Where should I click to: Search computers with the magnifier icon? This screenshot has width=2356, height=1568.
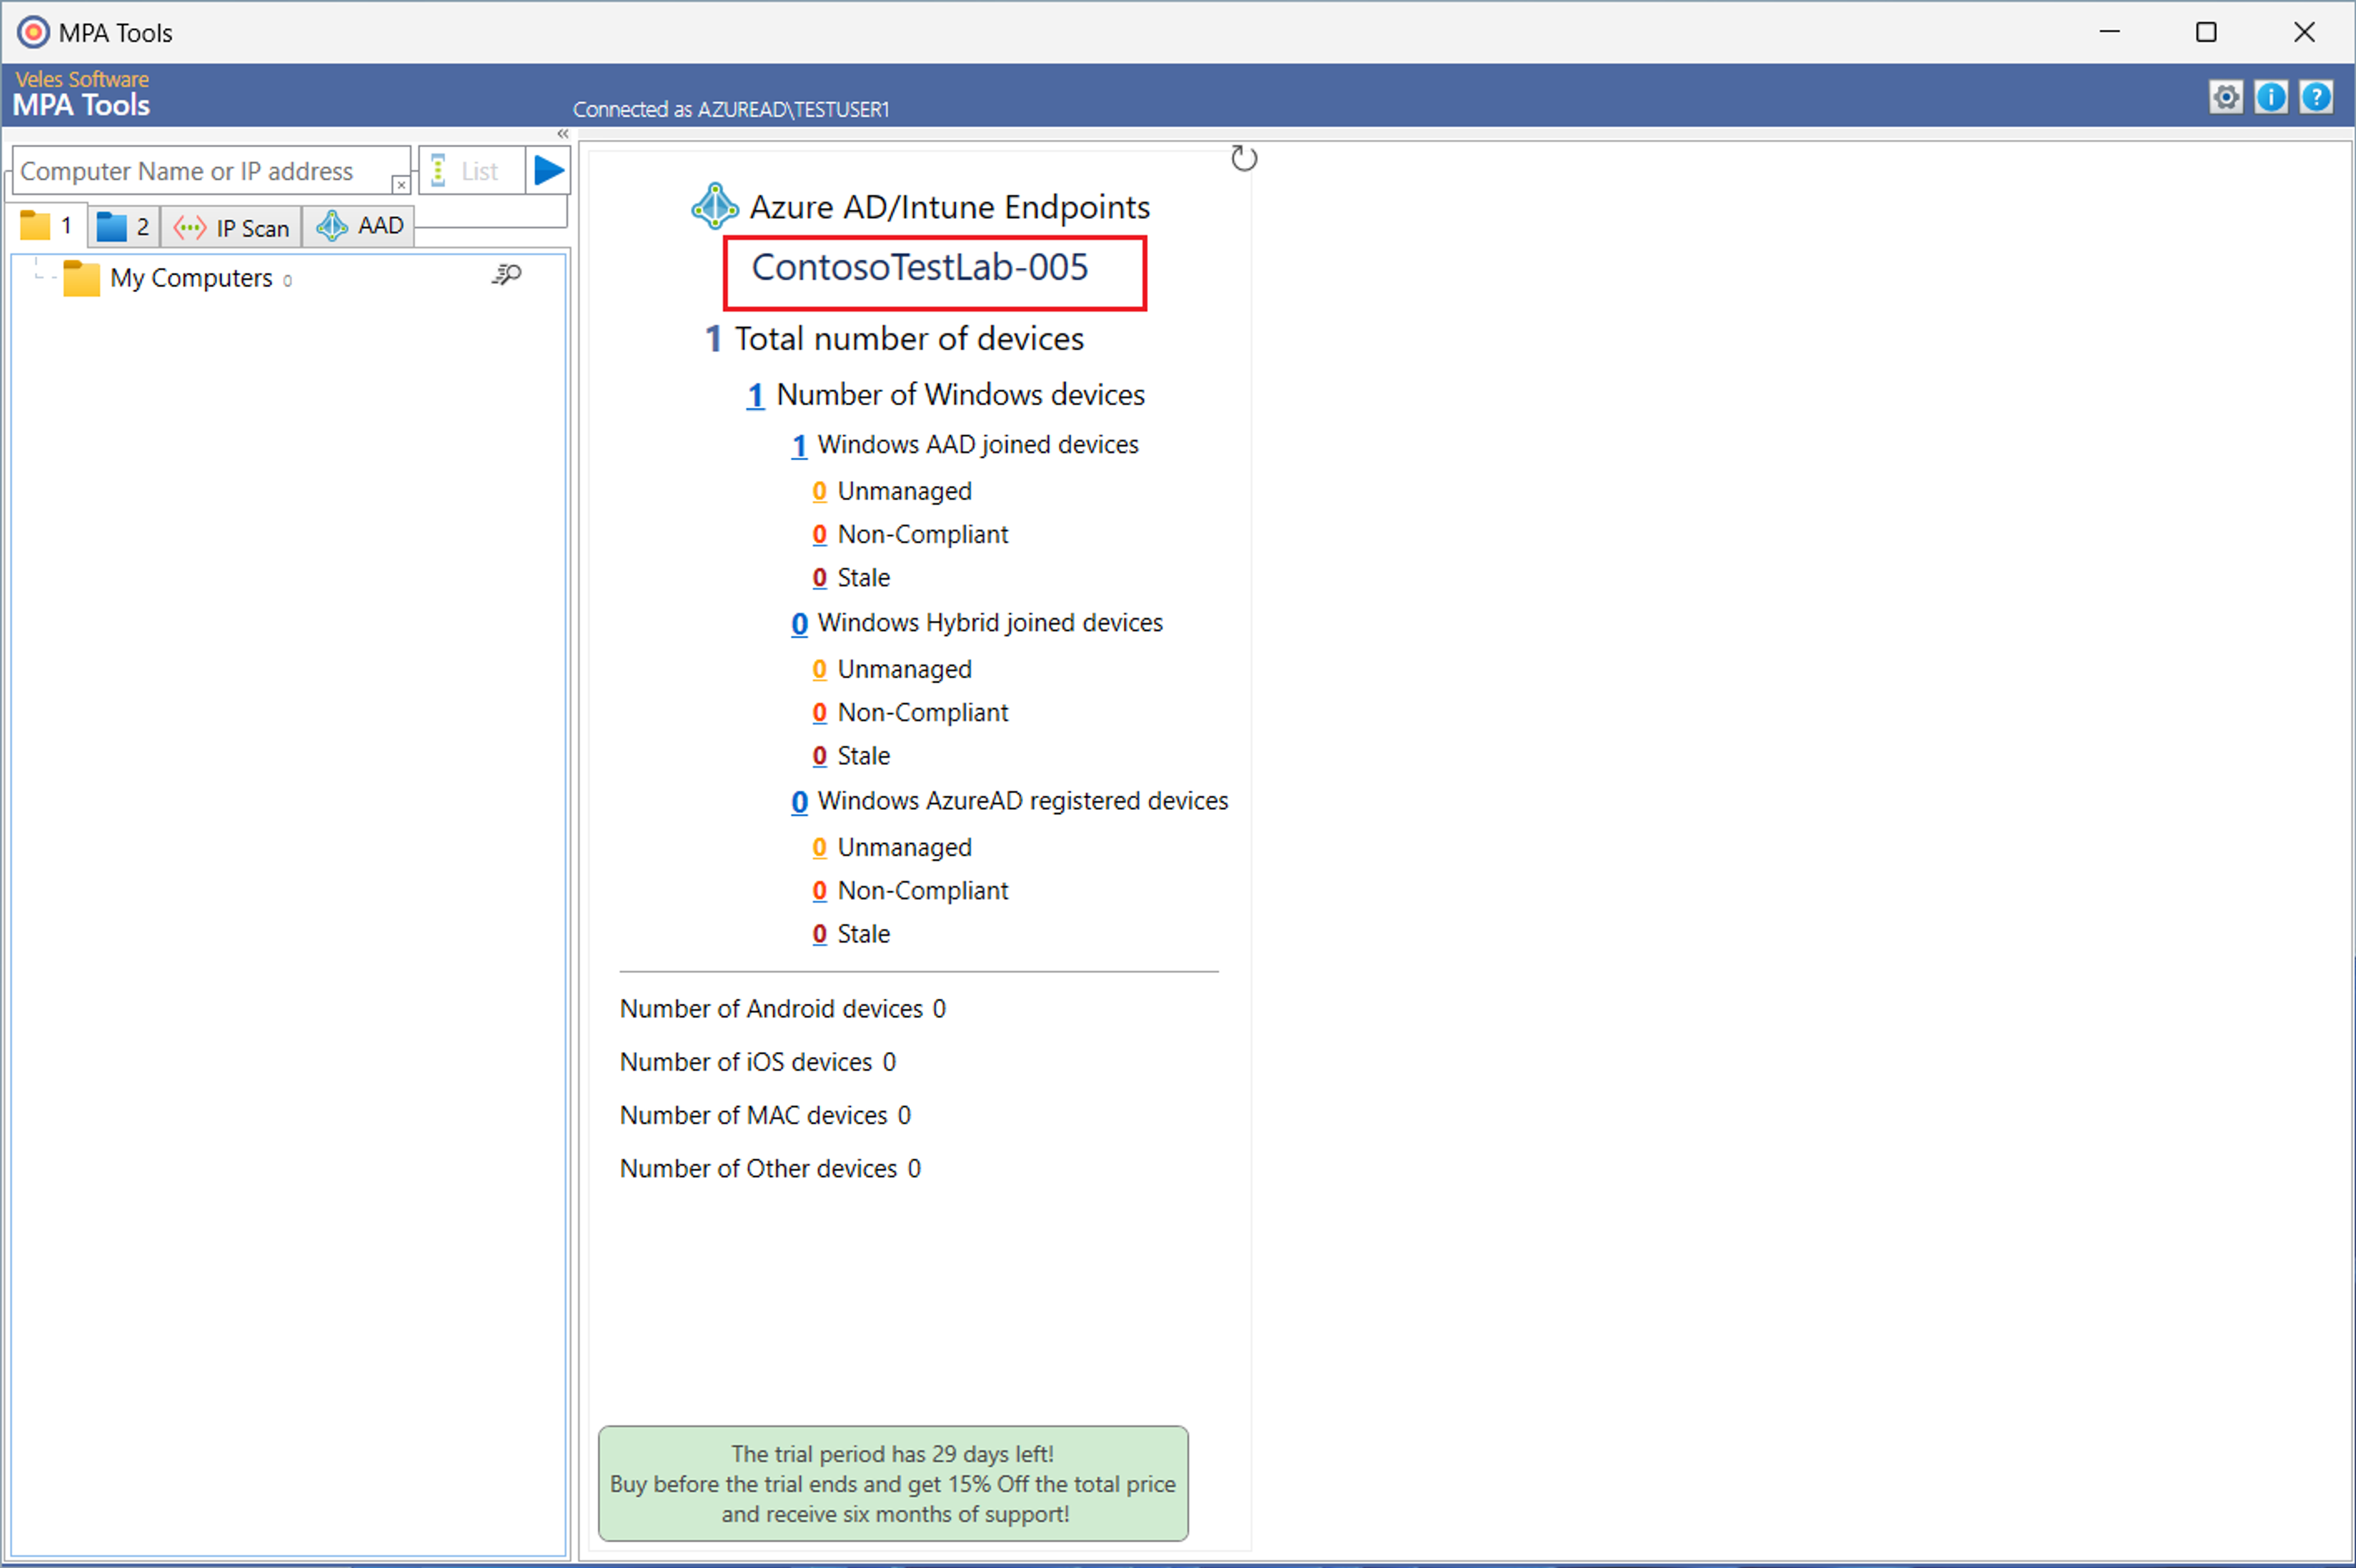pyautogui.click(x=507, y=275)
